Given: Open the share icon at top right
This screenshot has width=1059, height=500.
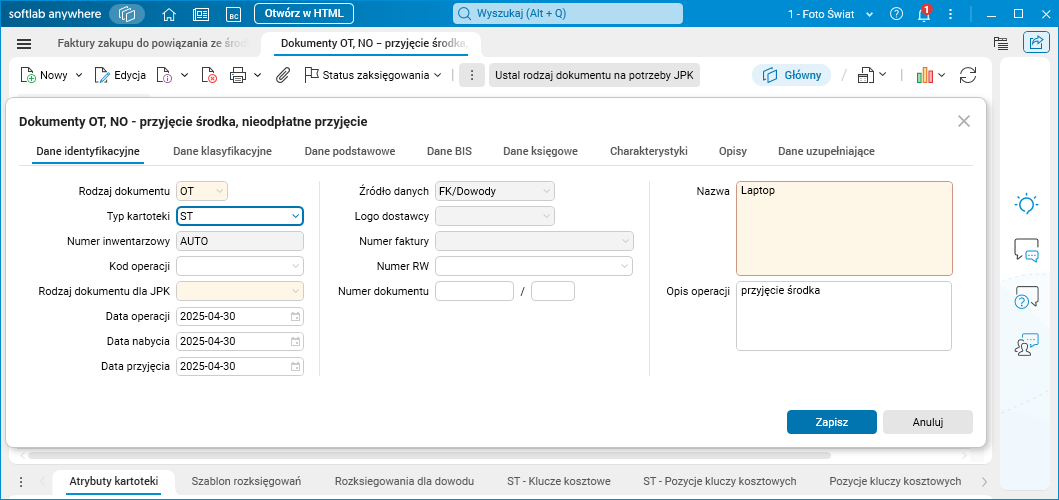Looking at the screenshot, I should click(1035, 43).
